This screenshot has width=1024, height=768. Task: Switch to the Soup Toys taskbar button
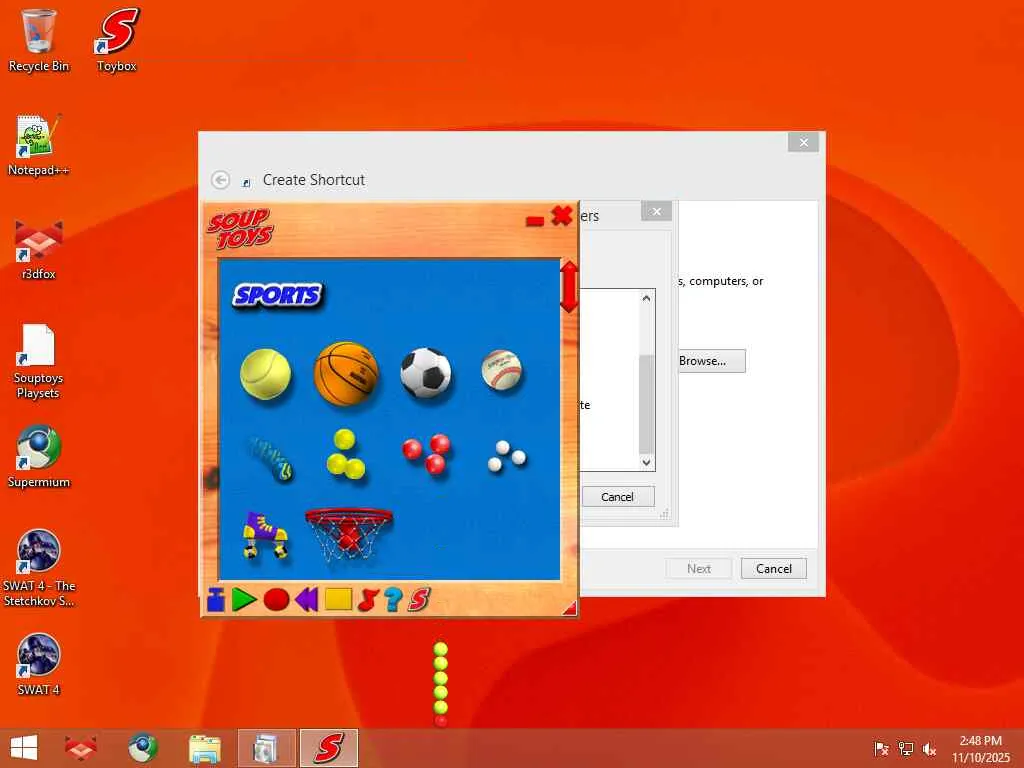point(329,748)
